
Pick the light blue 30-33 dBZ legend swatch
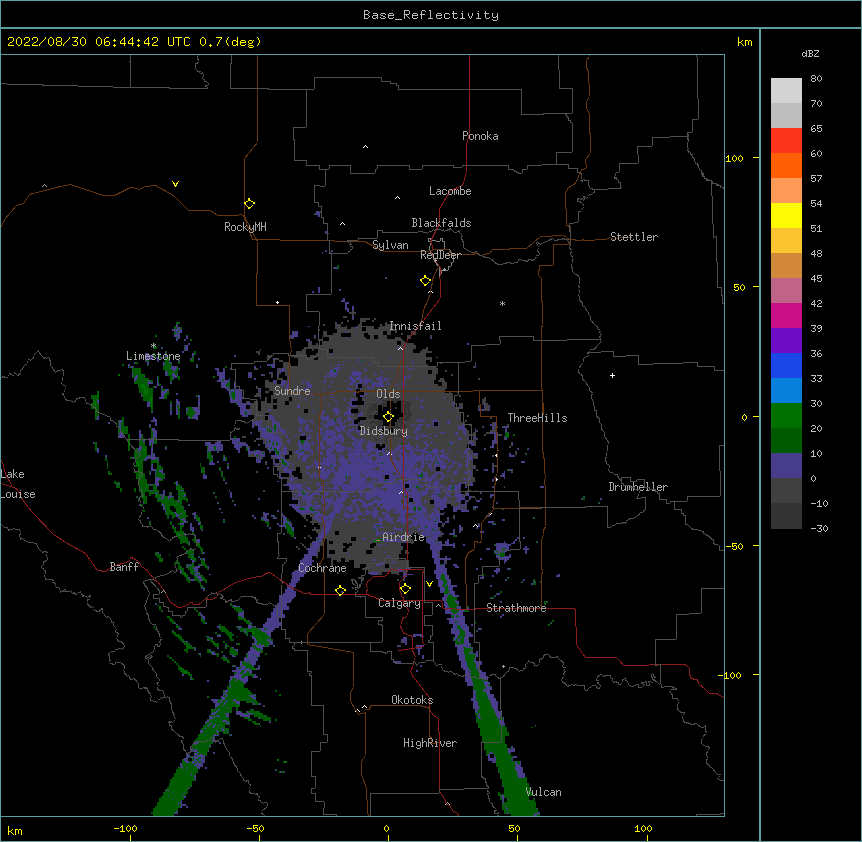point(786,390)
